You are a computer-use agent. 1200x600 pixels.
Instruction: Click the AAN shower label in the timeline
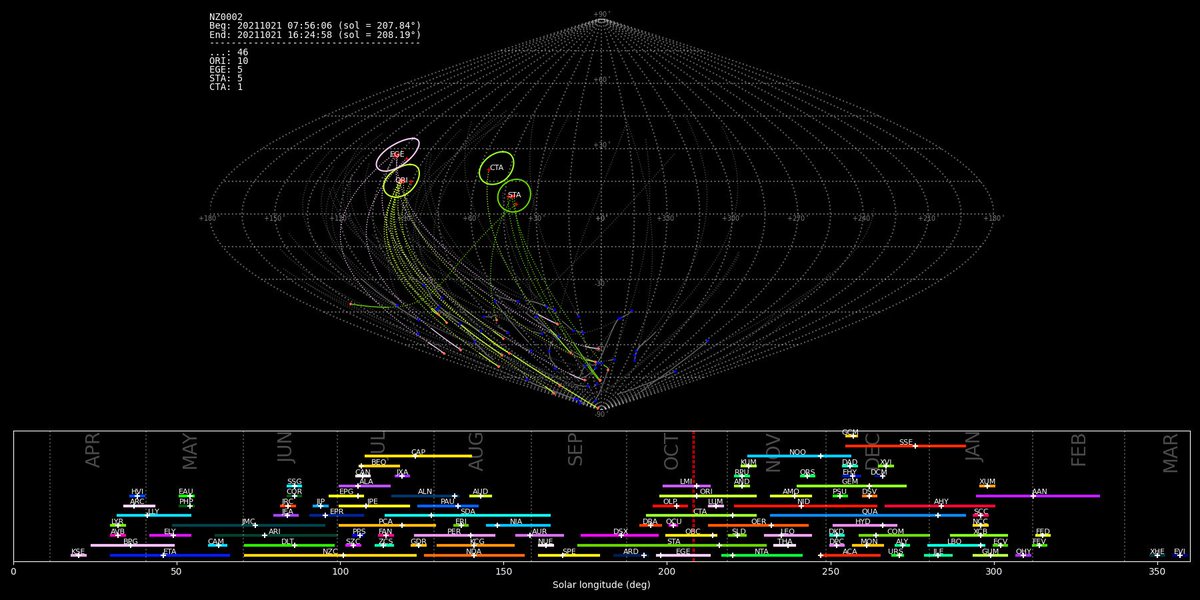click(x=1040, y=491)
